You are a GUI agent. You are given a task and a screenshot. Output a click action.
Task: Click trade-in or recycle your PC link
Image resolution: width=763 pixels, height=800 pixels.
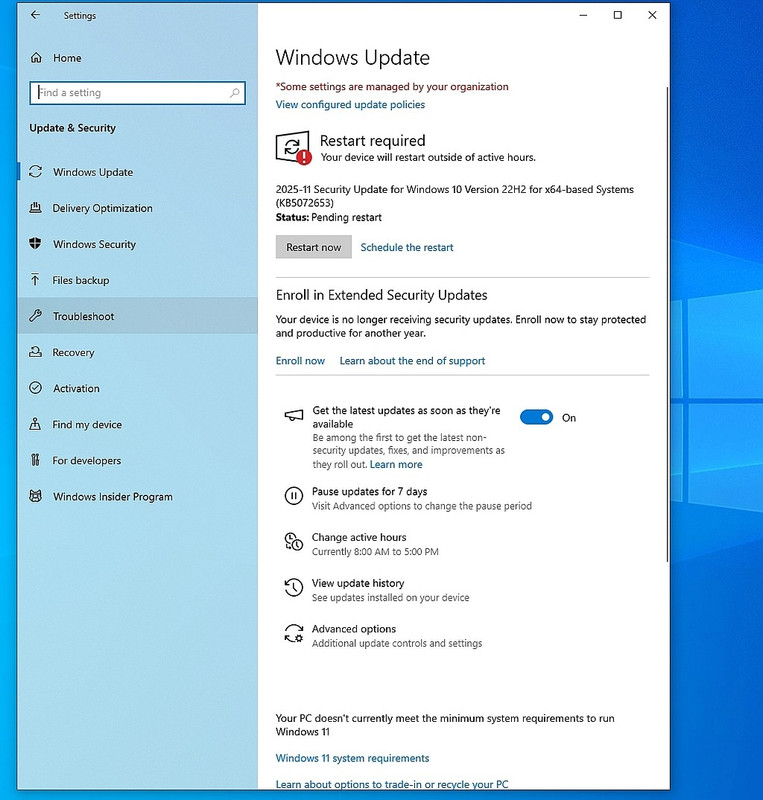click(x=392, y=784)
